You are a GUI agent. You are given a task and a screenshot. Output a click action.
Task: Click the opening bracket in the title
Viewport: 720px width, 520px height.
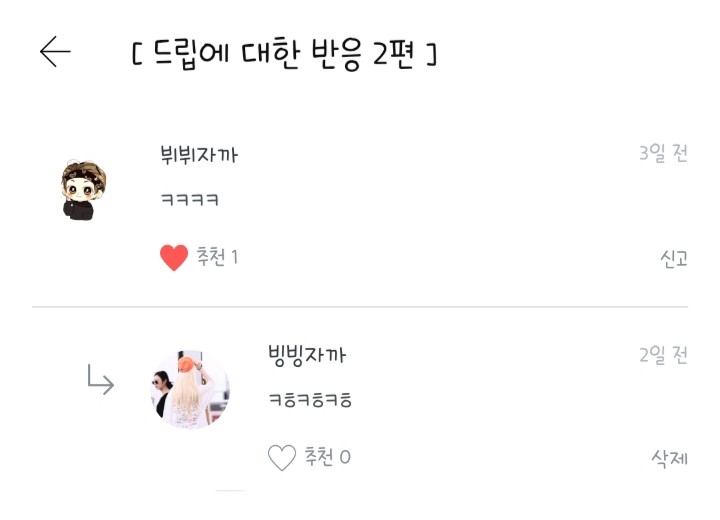point(137,53)
